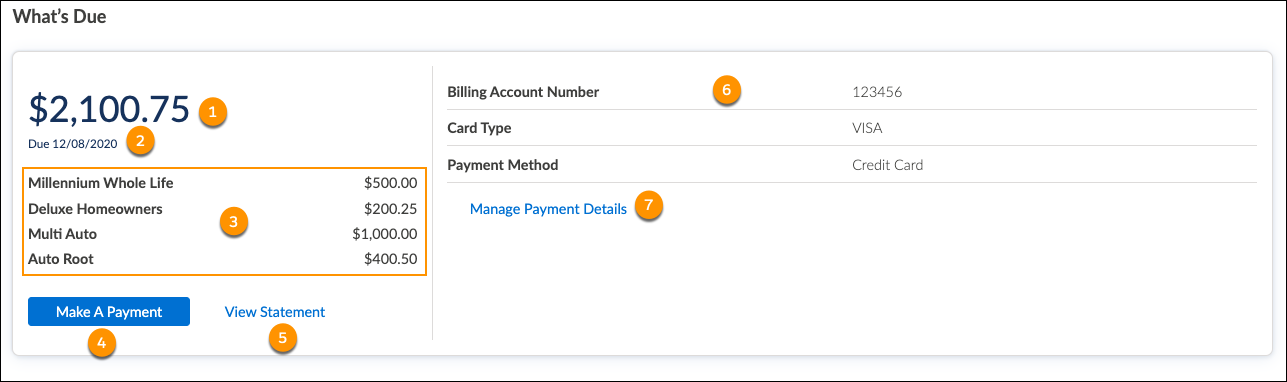Click the Due 12/08/2020 date text
The width and height of the screenshot is (1287, 382).
(x=73, y=143)
